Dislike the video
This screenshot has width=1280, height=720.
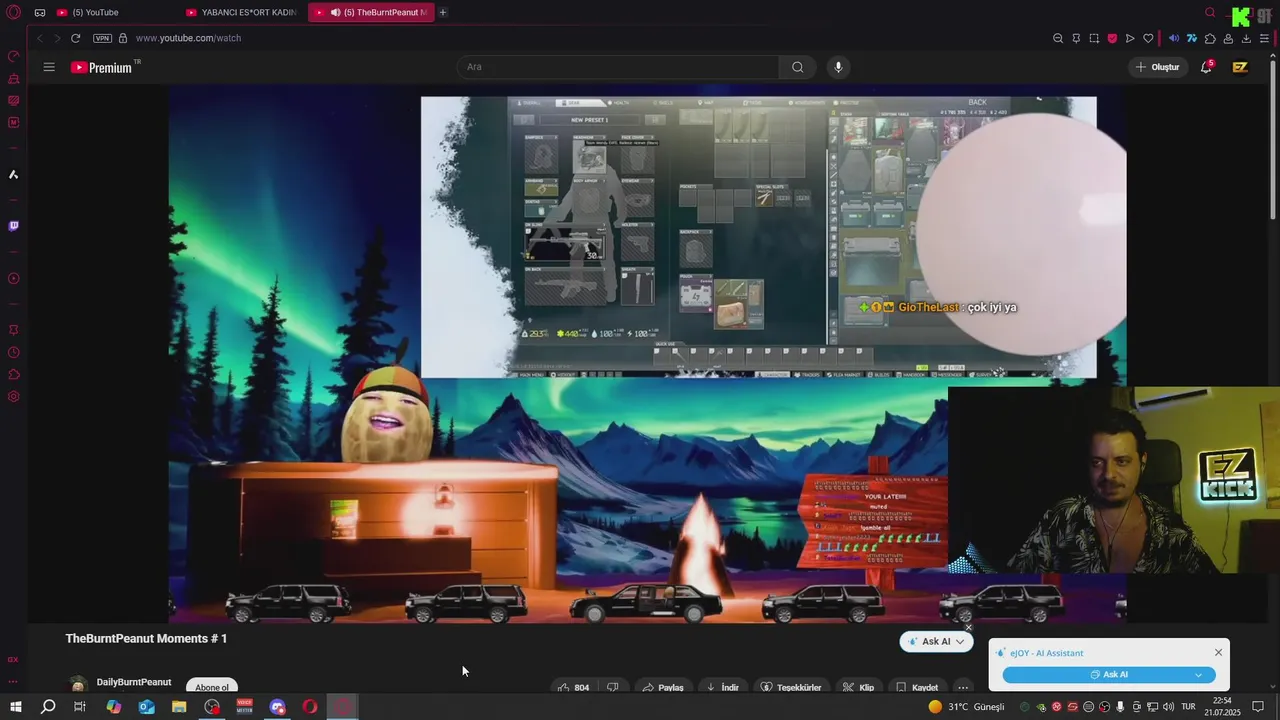coord(613,687)
